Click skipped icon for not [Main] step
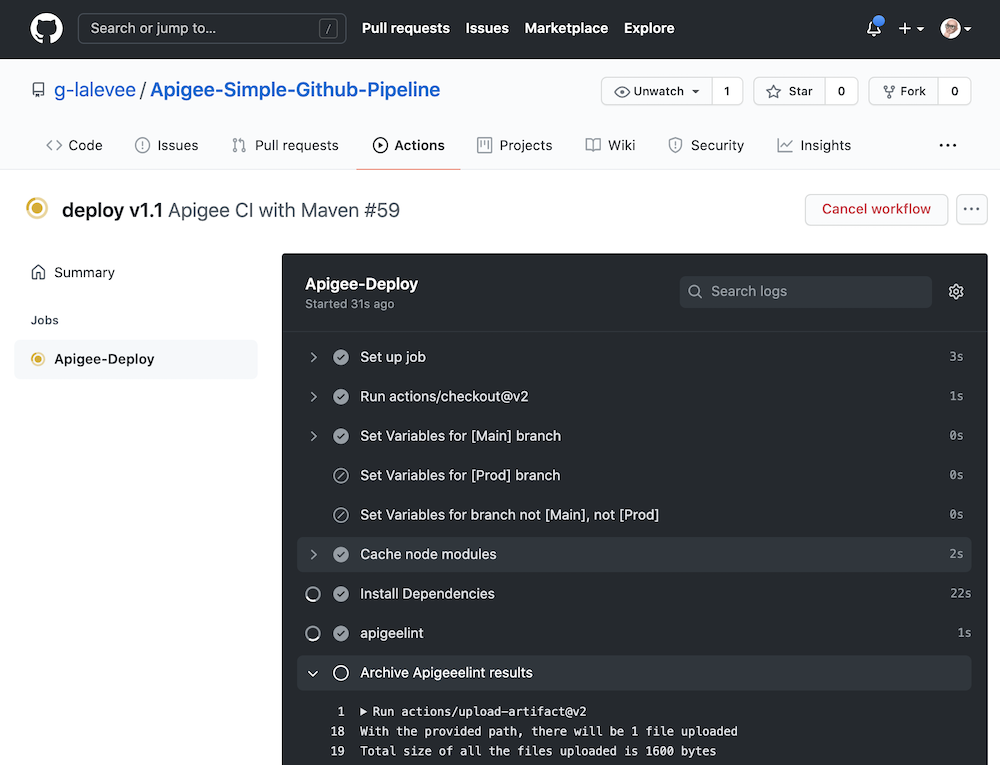This screenshot has height=765, width=1000. click(341, 515)
